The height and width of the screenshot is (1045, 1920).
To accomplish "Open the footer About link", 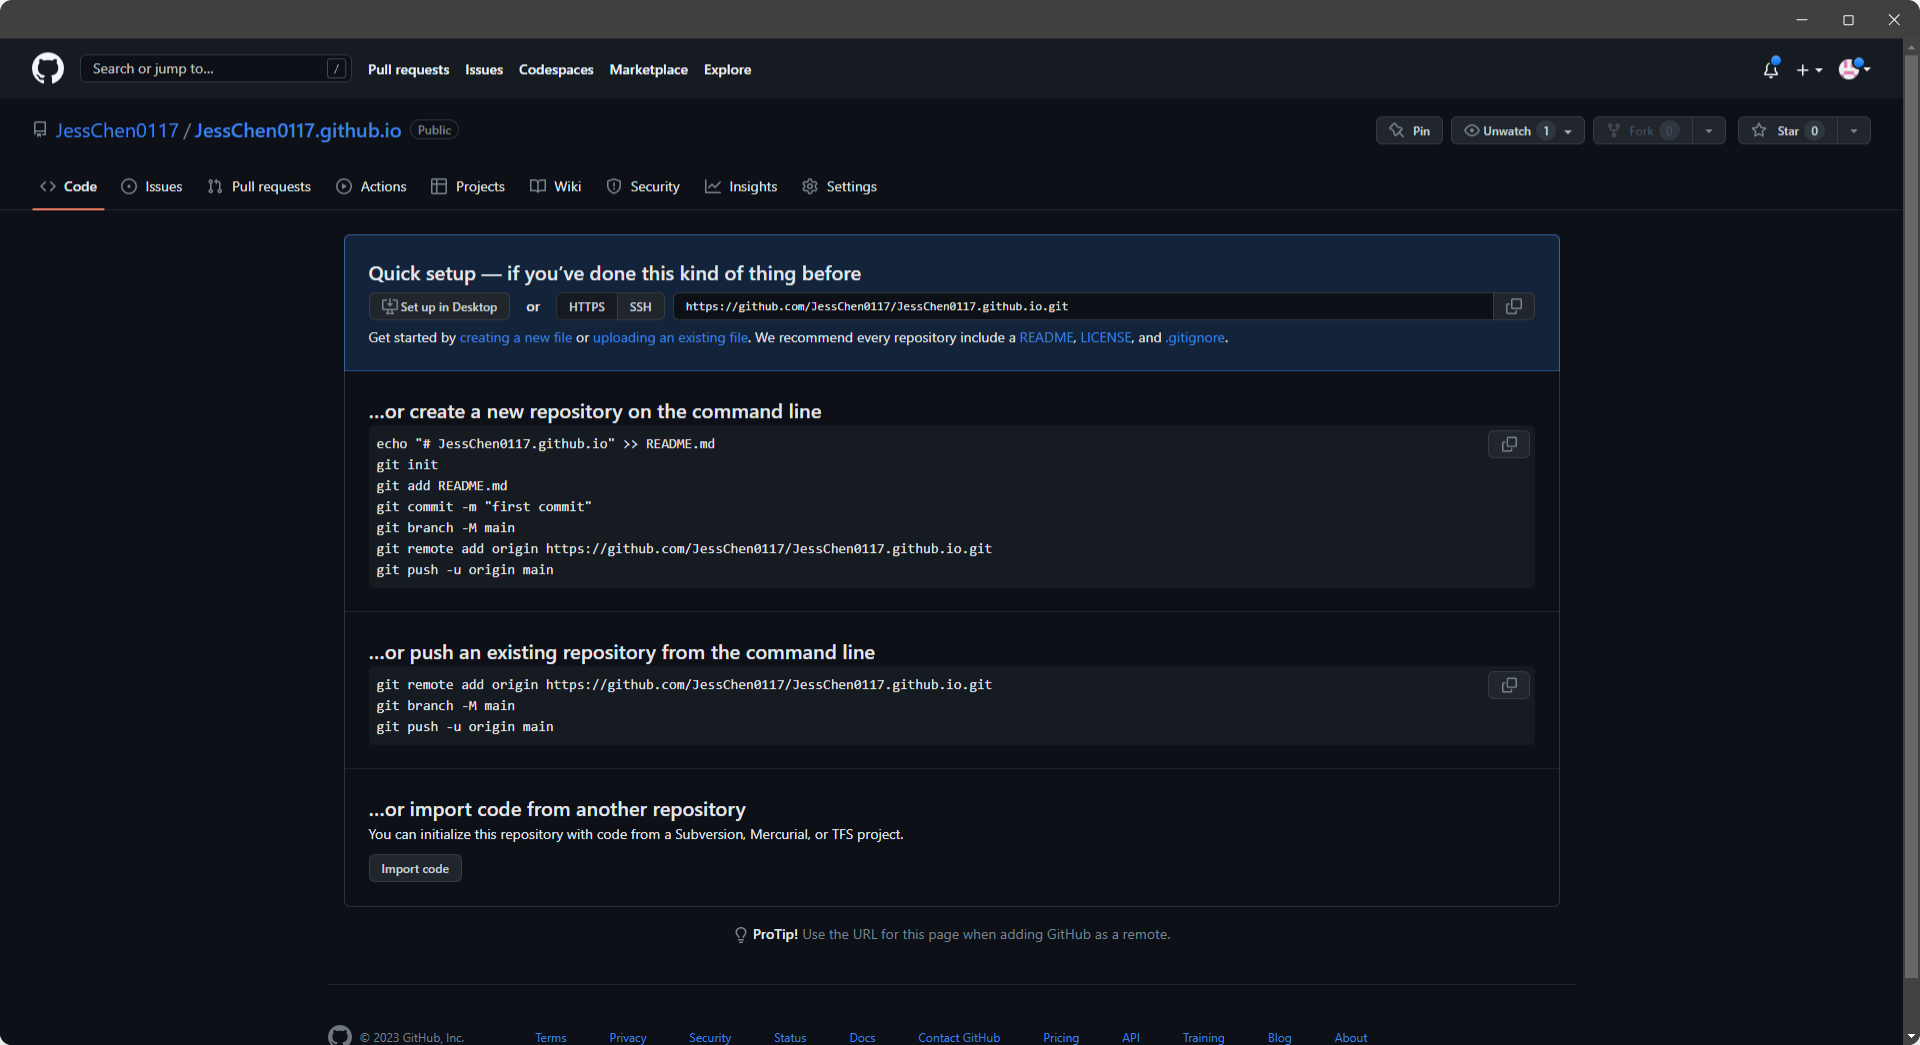I will 1350,1038.
